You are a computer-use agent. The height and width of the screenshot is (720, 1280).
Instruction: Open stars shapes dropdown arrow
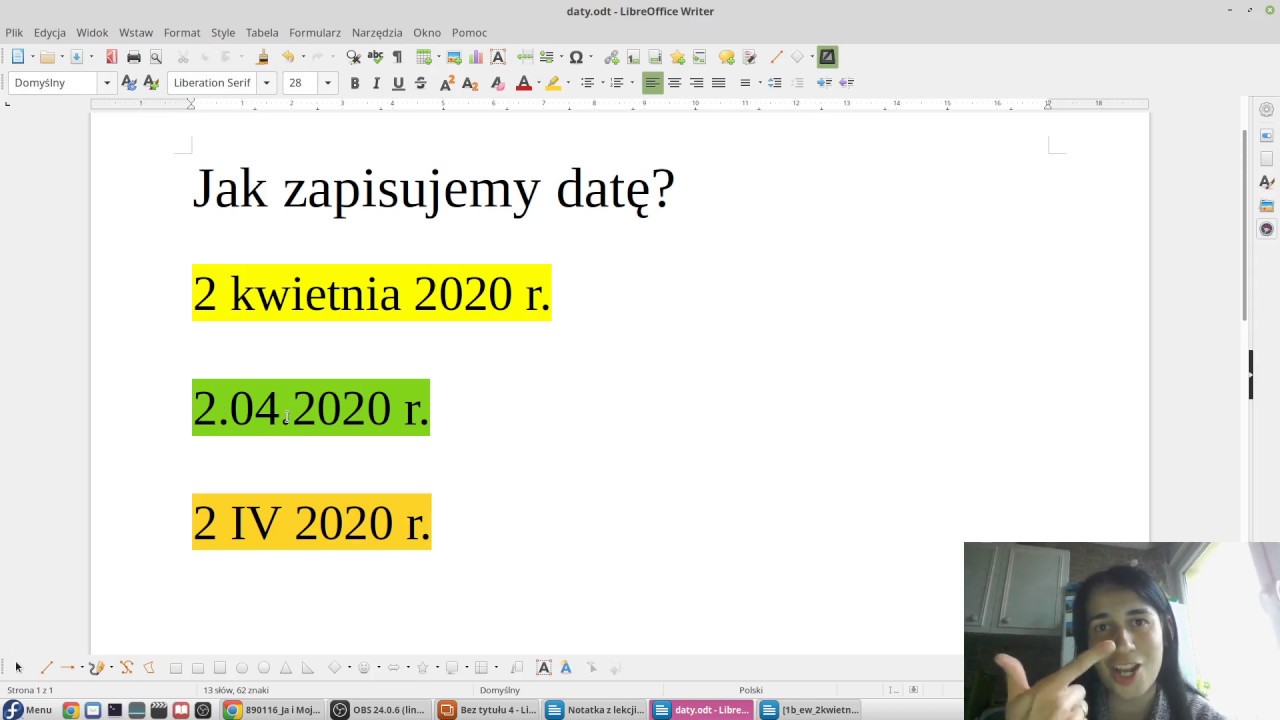click(x=437, y=667)
